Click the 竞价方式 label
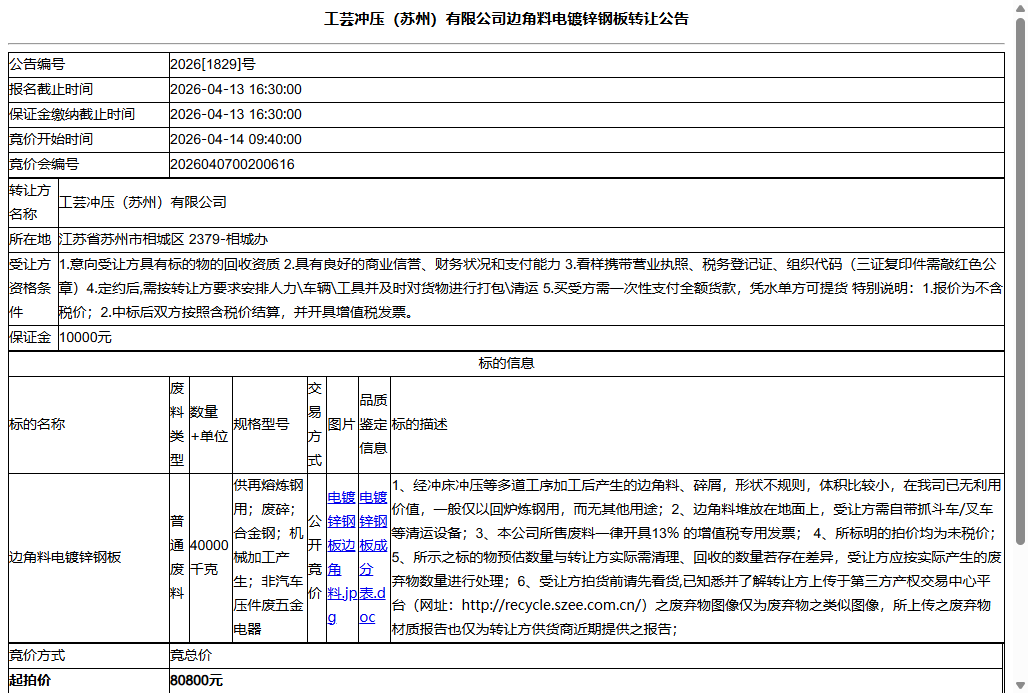This screenshot has width=1028, height=693. pos(37,656)
